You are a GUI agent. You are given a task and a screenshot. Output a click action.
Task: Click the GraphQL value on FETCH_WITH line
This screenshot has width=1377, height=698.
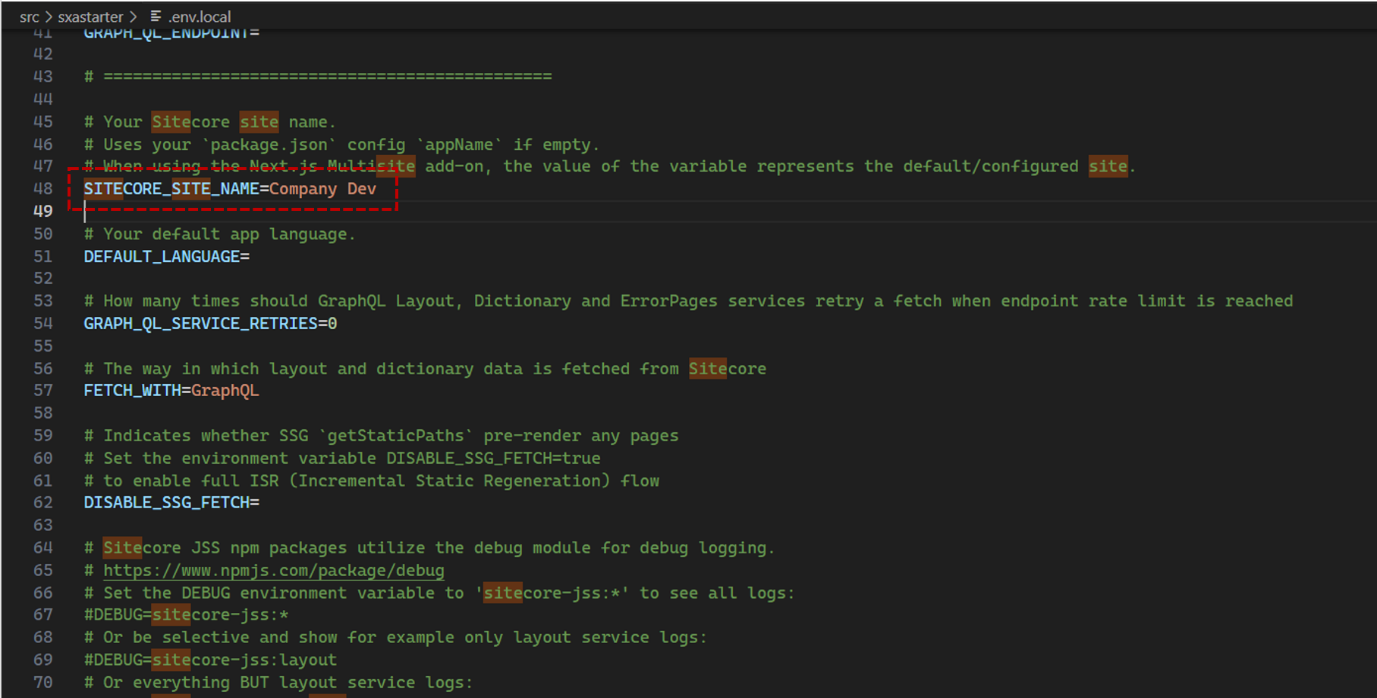tap(227, 390)
